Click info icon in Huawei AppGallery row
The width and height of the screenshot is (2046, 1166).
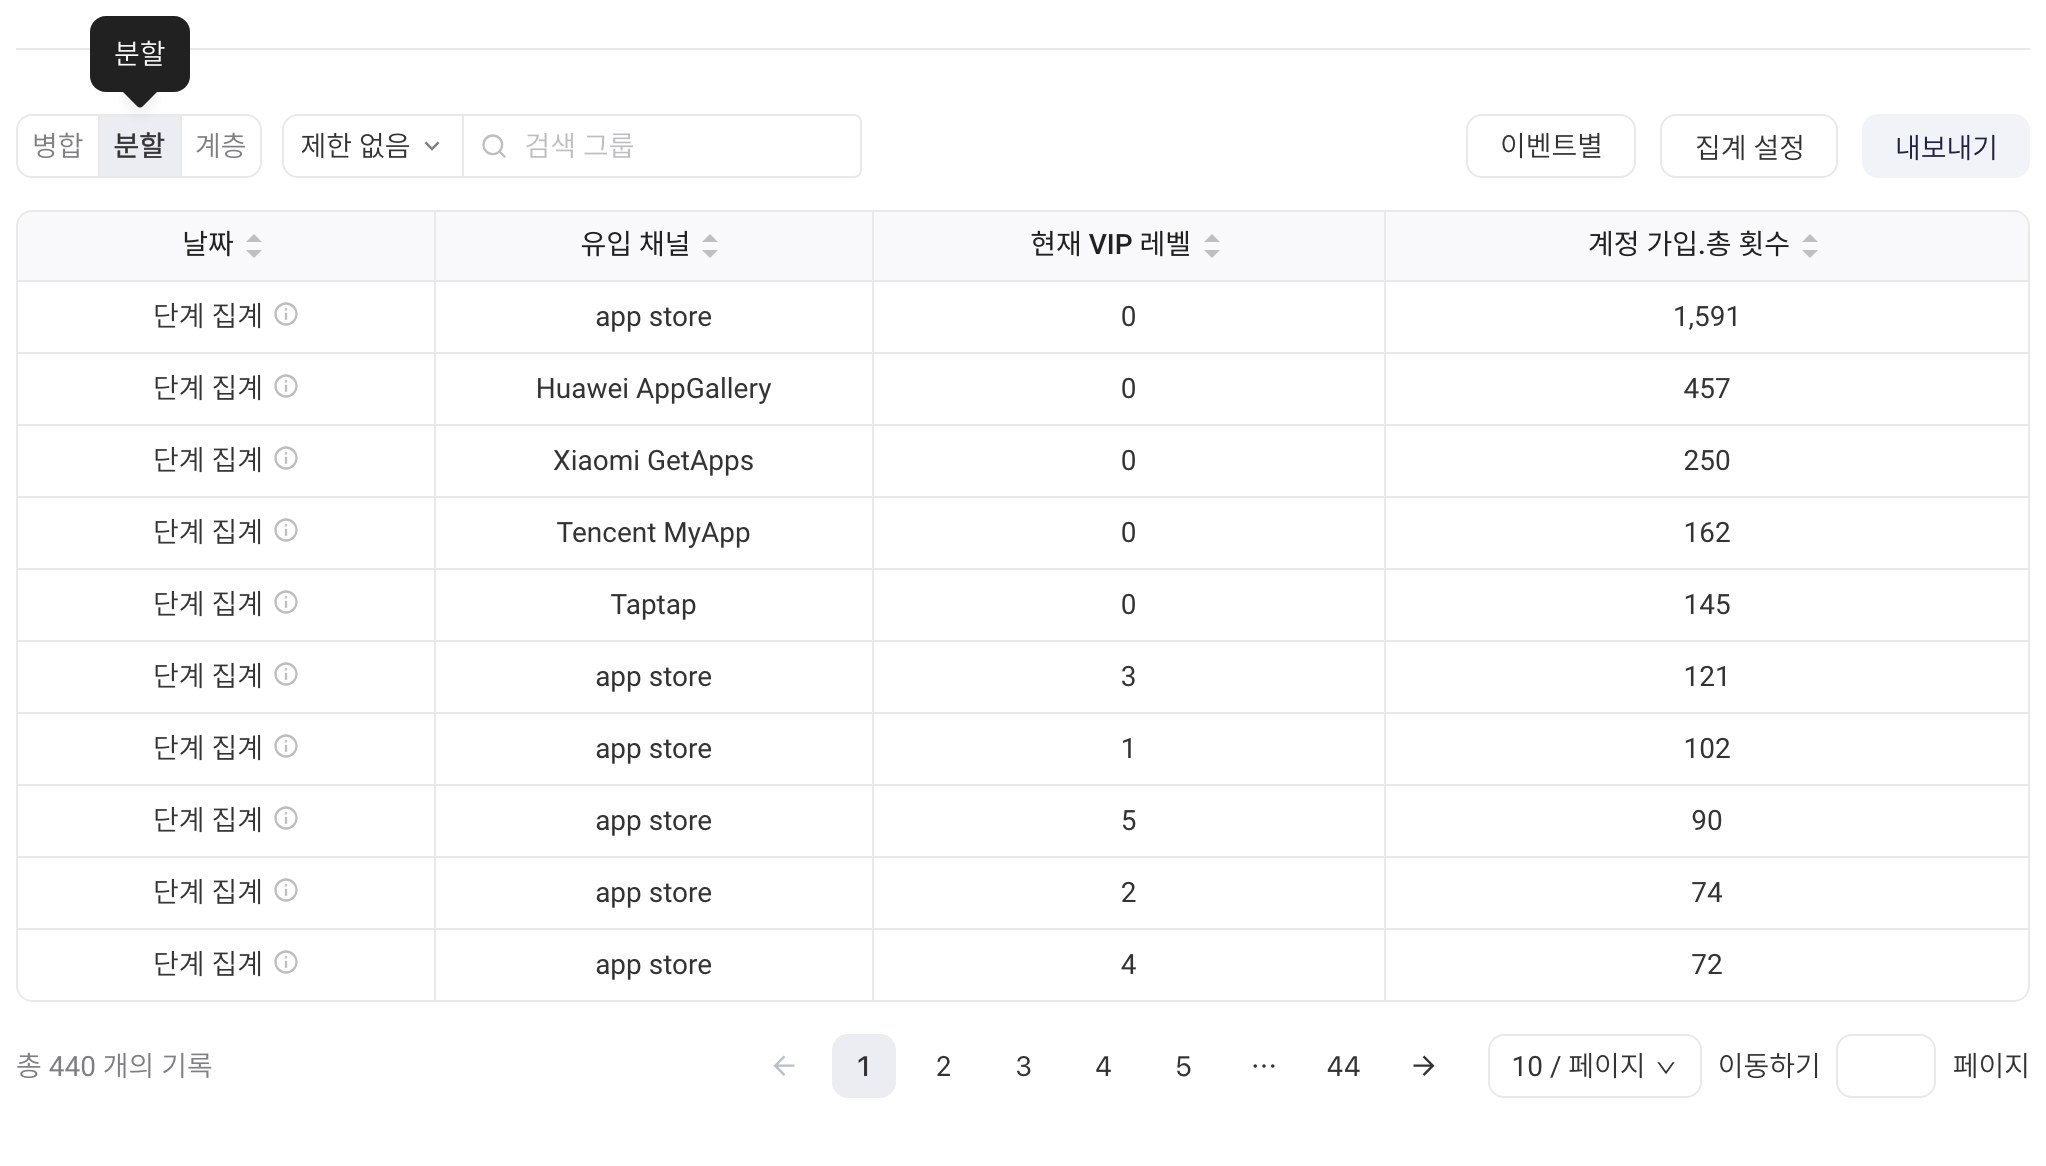286,387
